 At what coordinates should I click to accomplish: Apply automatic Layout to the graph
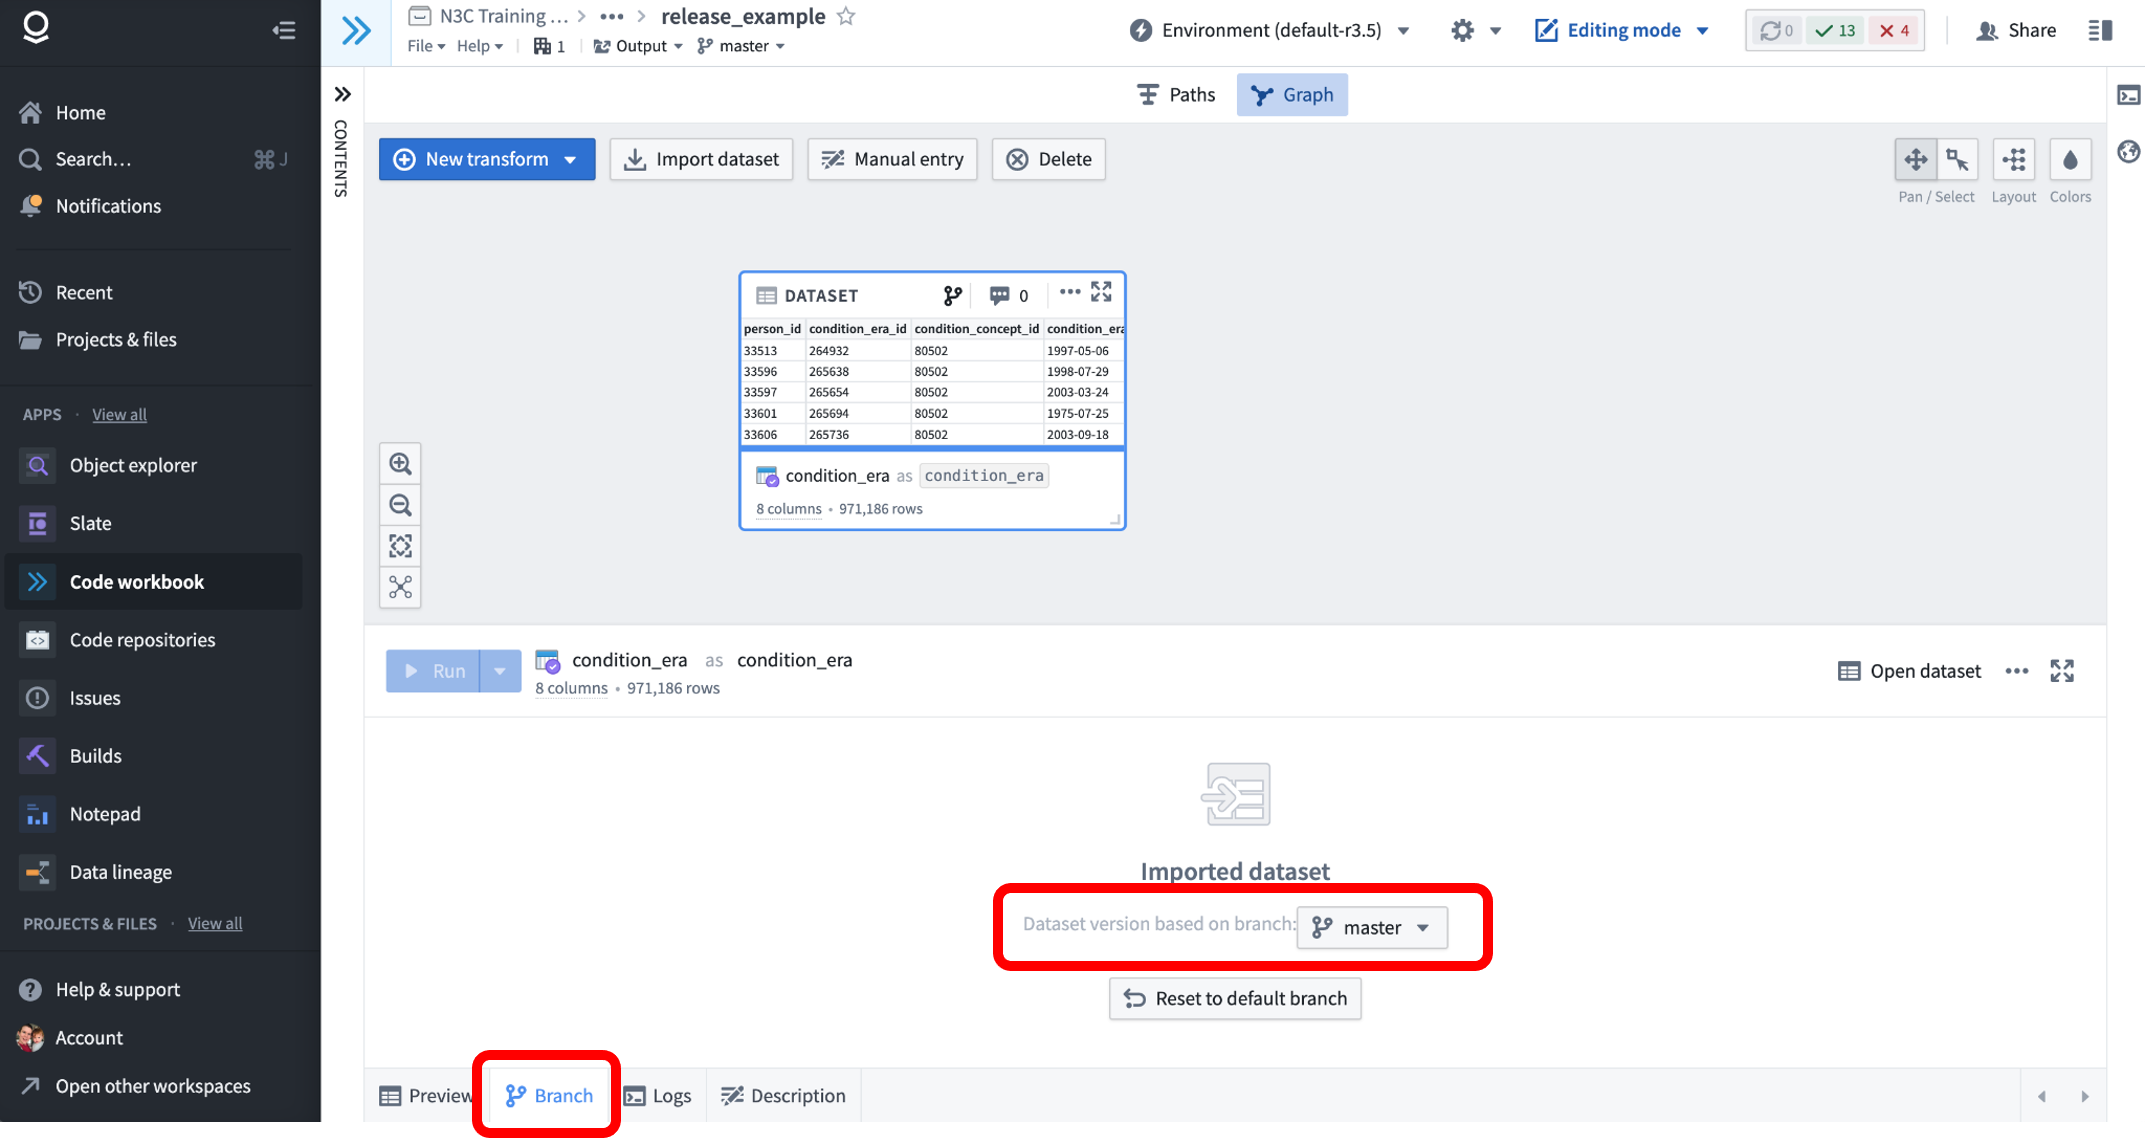(2013, 159)
